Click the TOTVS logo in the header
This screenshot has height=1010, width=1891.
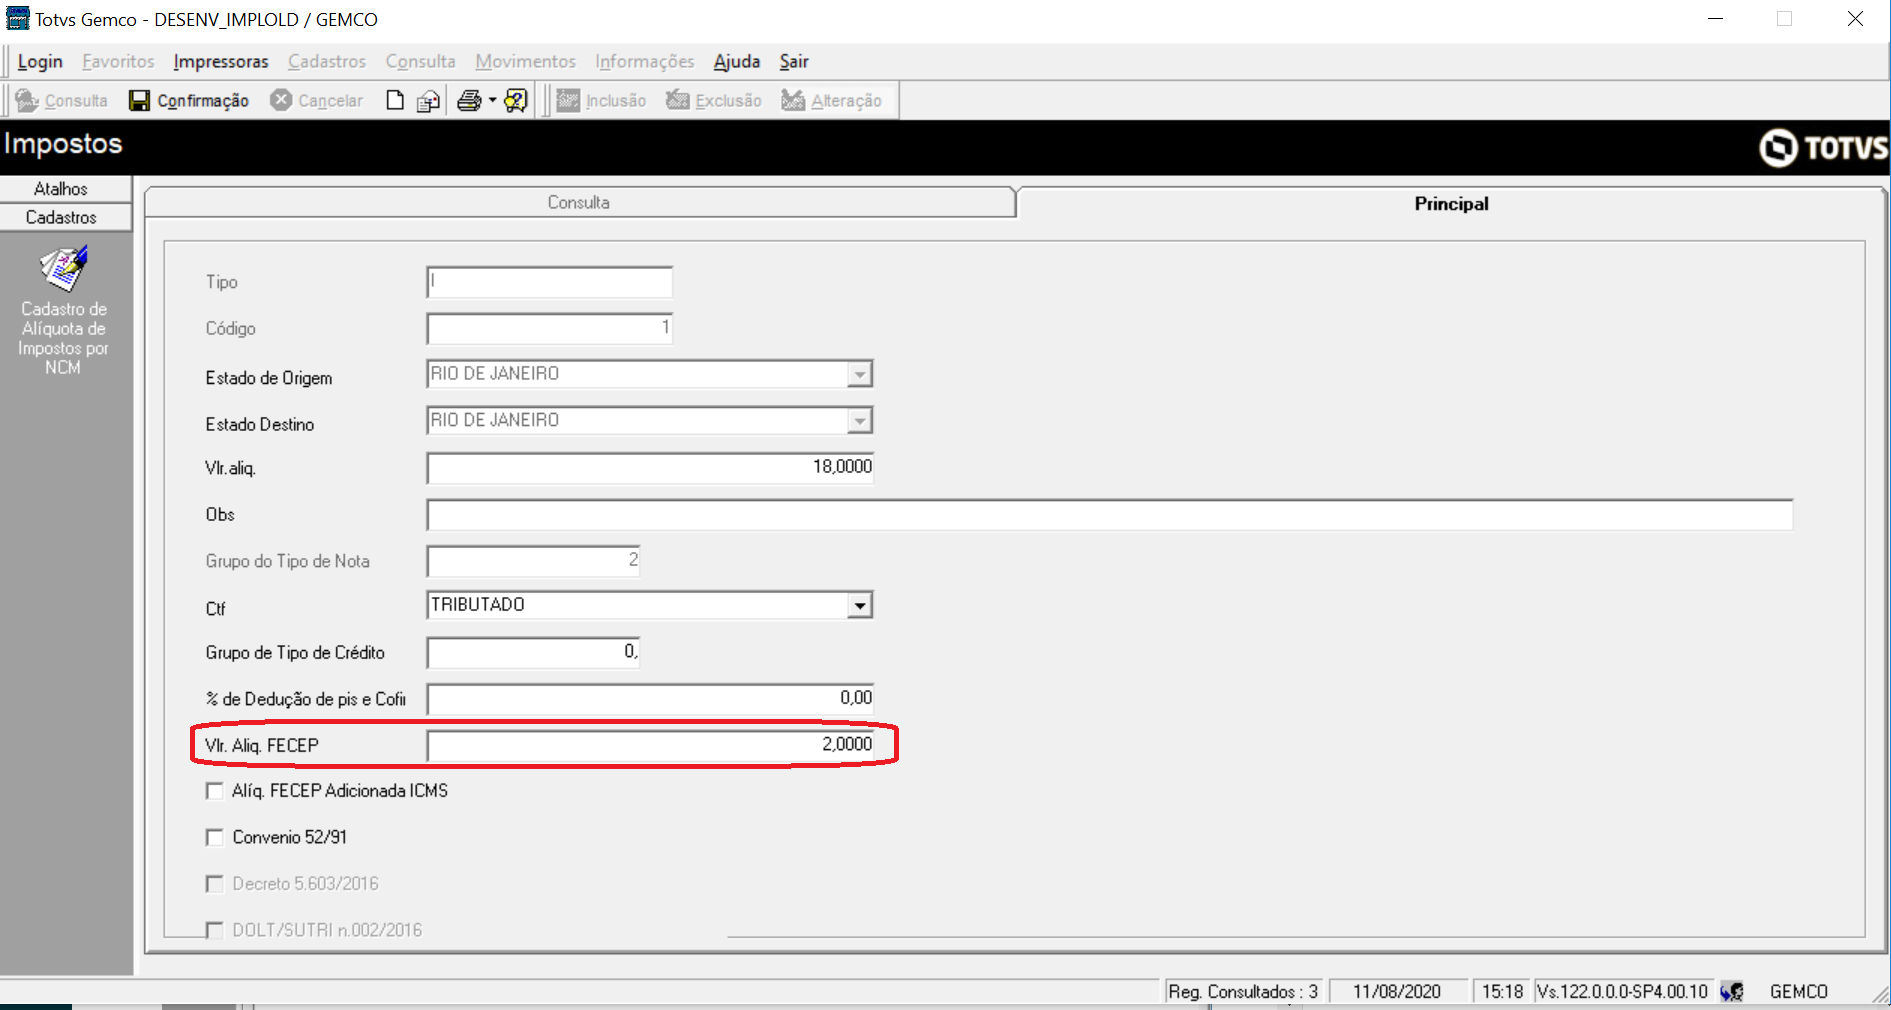pyautogui.click(x=1822, y=148)
